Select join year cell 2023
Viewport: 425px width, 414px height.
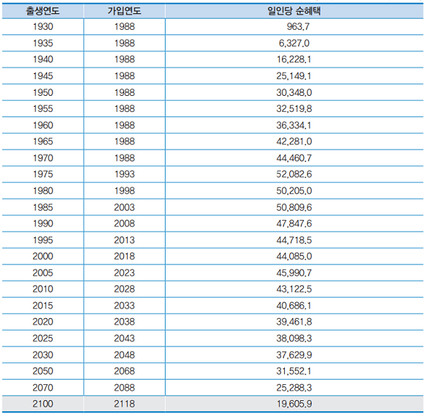tap(124, 273)
